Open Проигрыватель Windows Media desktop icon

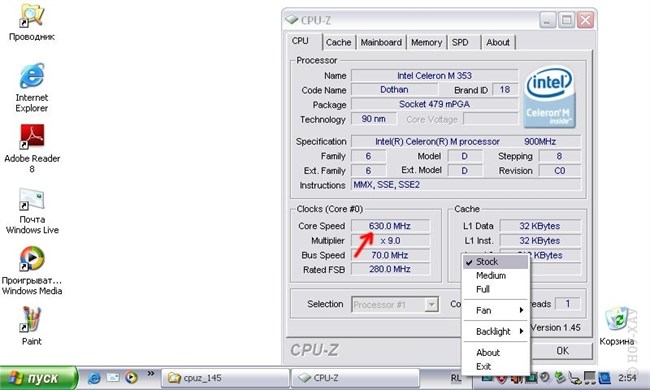pos(32,270)
